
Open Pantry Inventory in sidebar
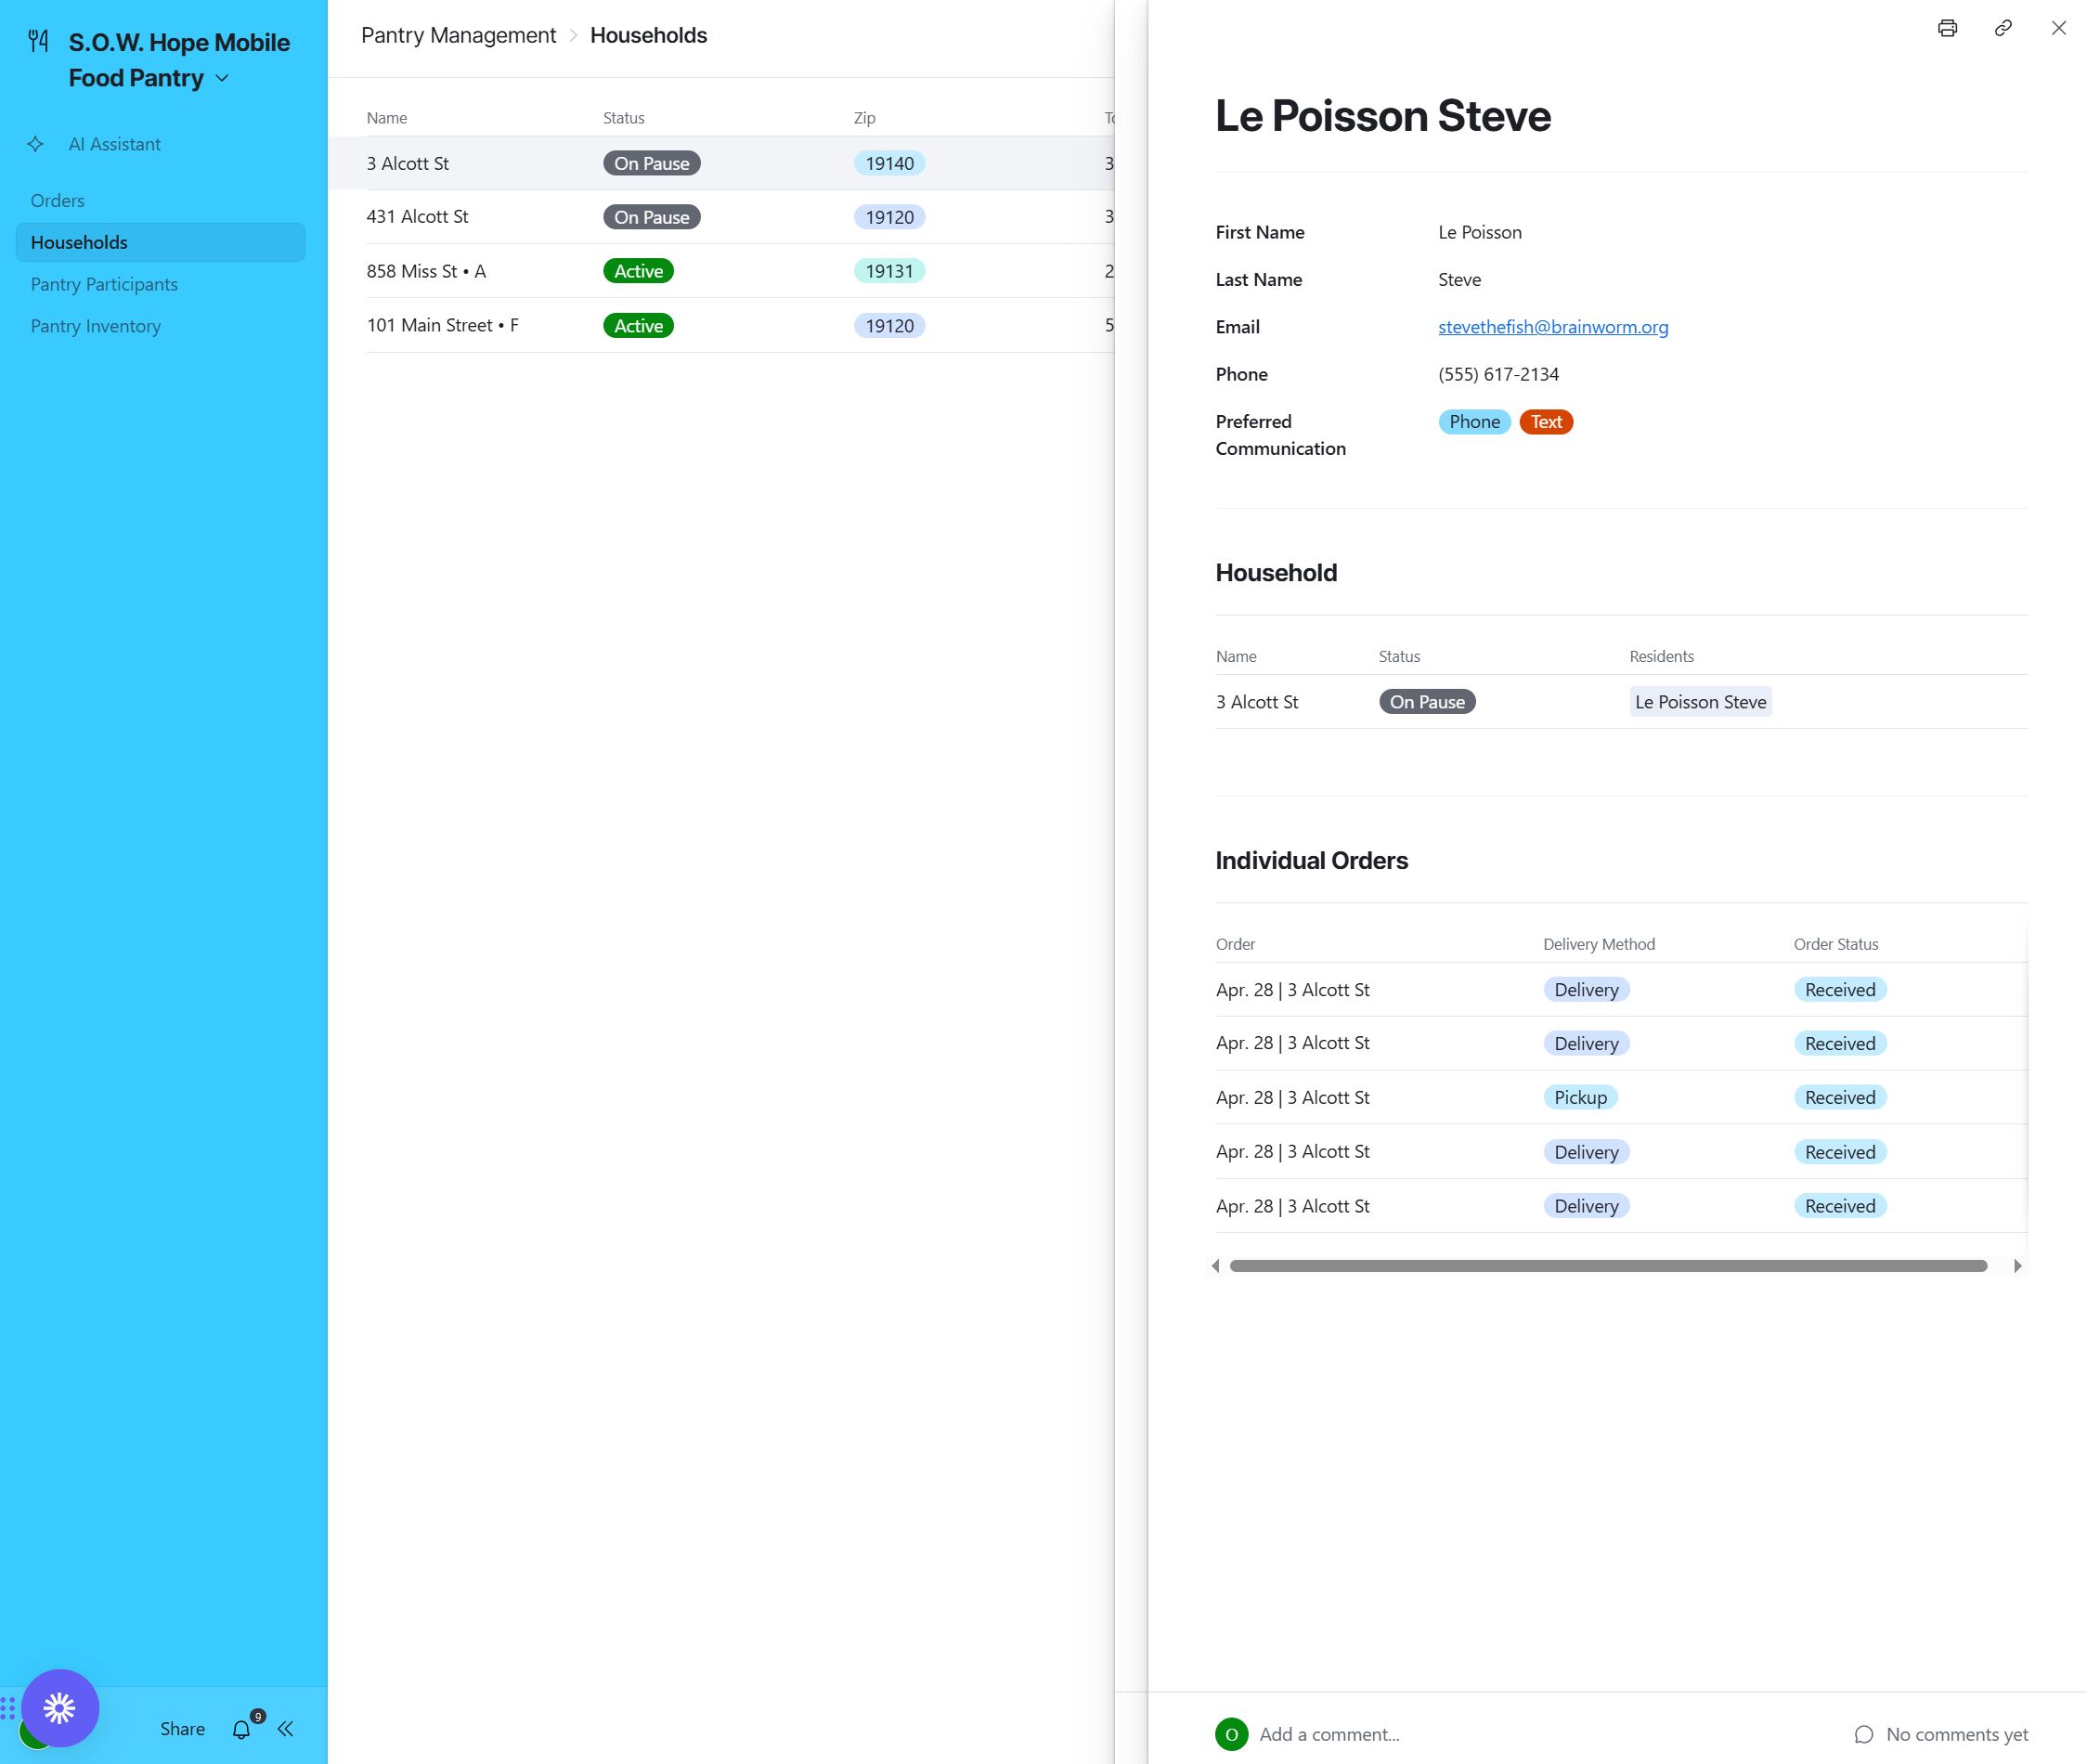click(x=95, y=326)
